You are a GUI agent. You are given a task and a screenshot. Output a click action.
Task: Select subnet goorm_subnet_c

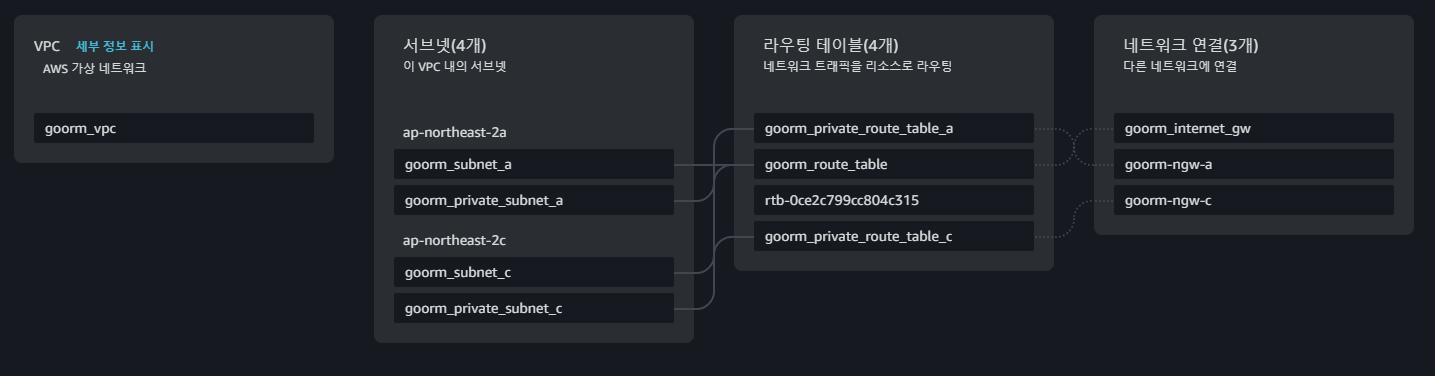[x=534, y=272]
